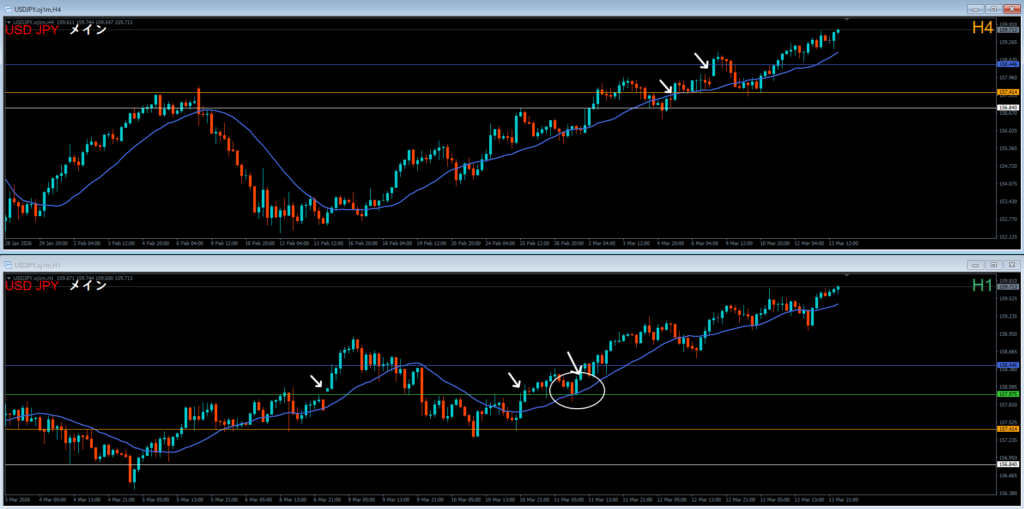Click the green 157.975 price label on H1 chart
This screenshot has height=509, width=1024.
click(1008, 394)
